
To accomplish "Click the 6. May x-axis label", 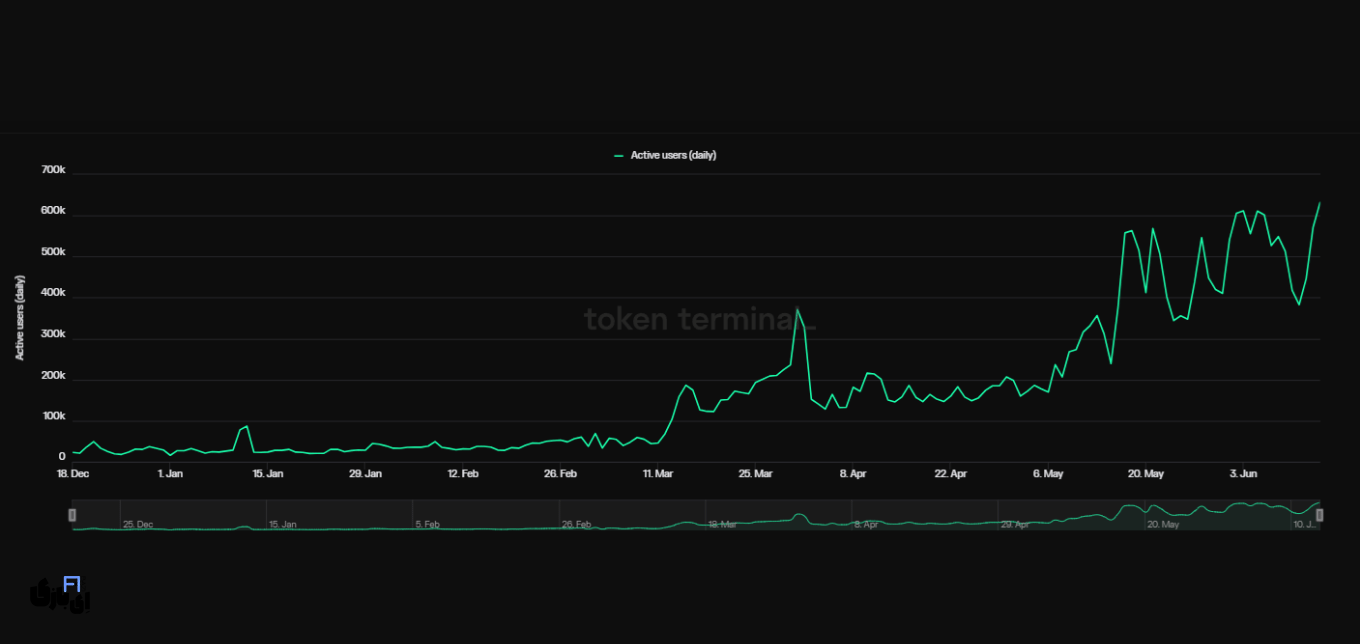I will coord(1048,473).
